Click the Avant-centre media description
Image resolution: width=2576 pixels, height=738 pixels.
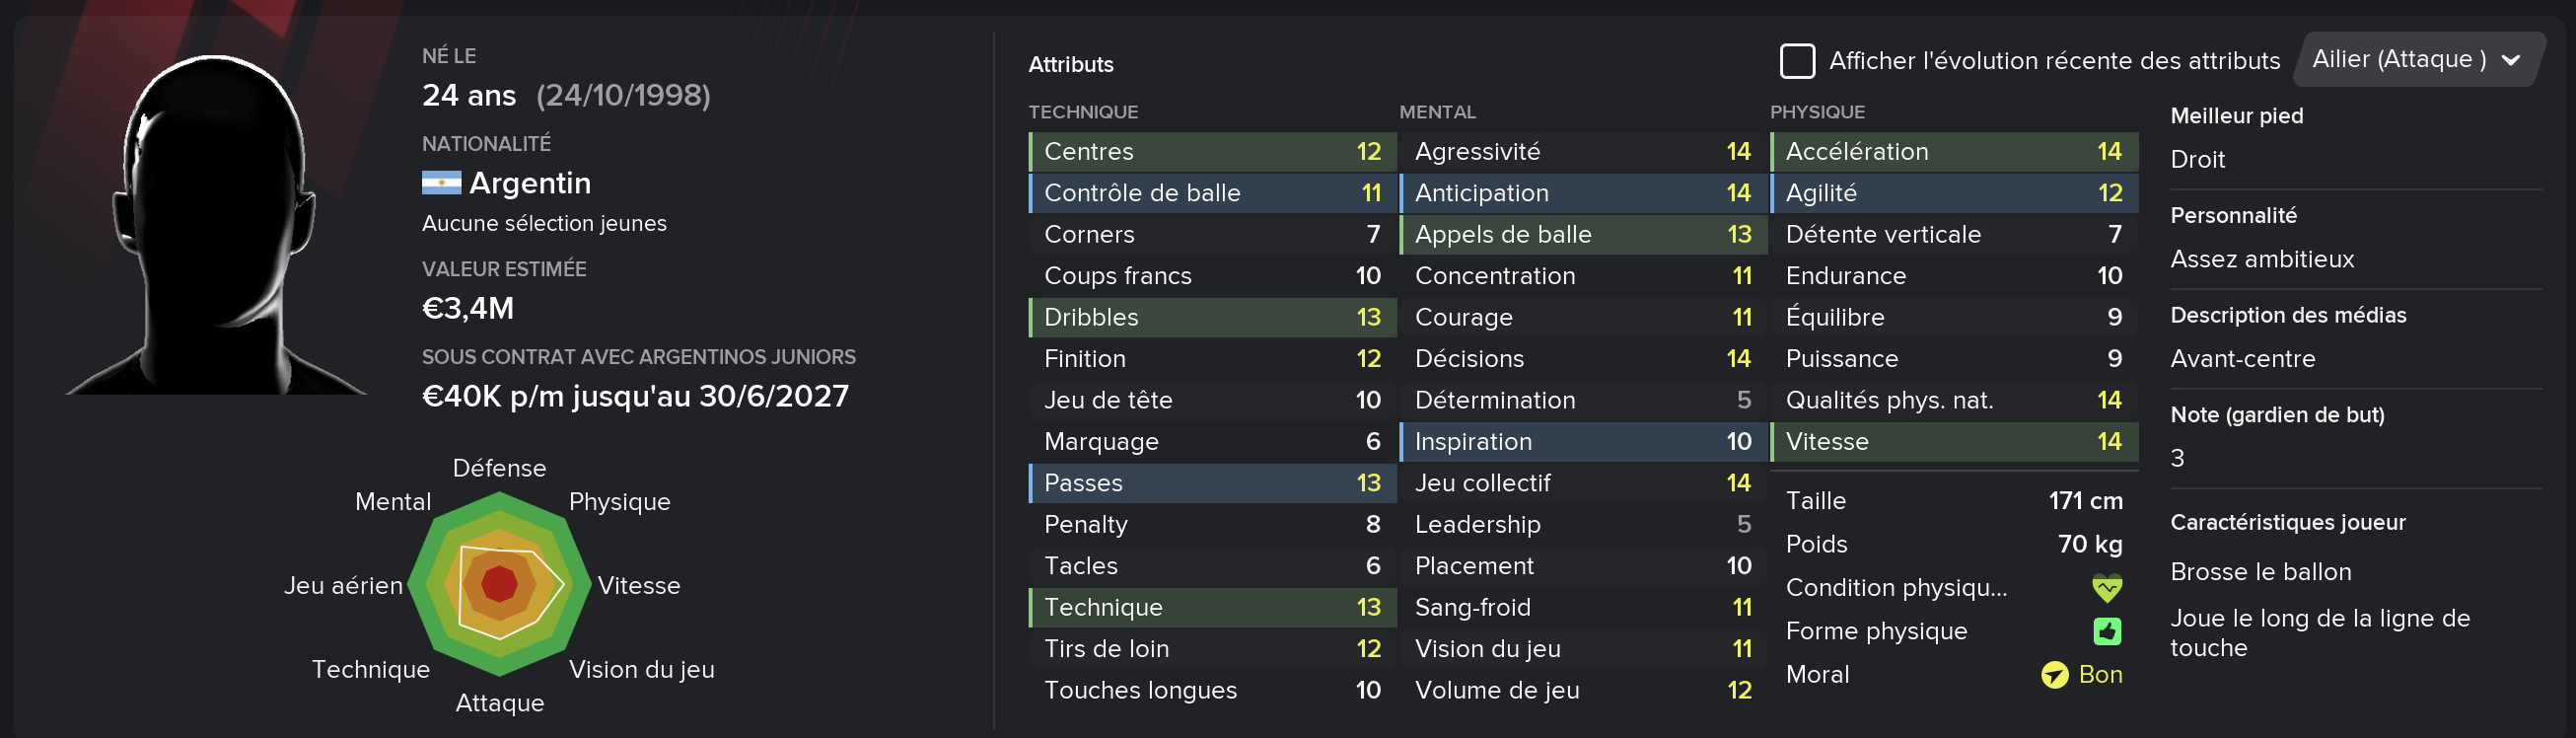click(x=2242, y=359)
